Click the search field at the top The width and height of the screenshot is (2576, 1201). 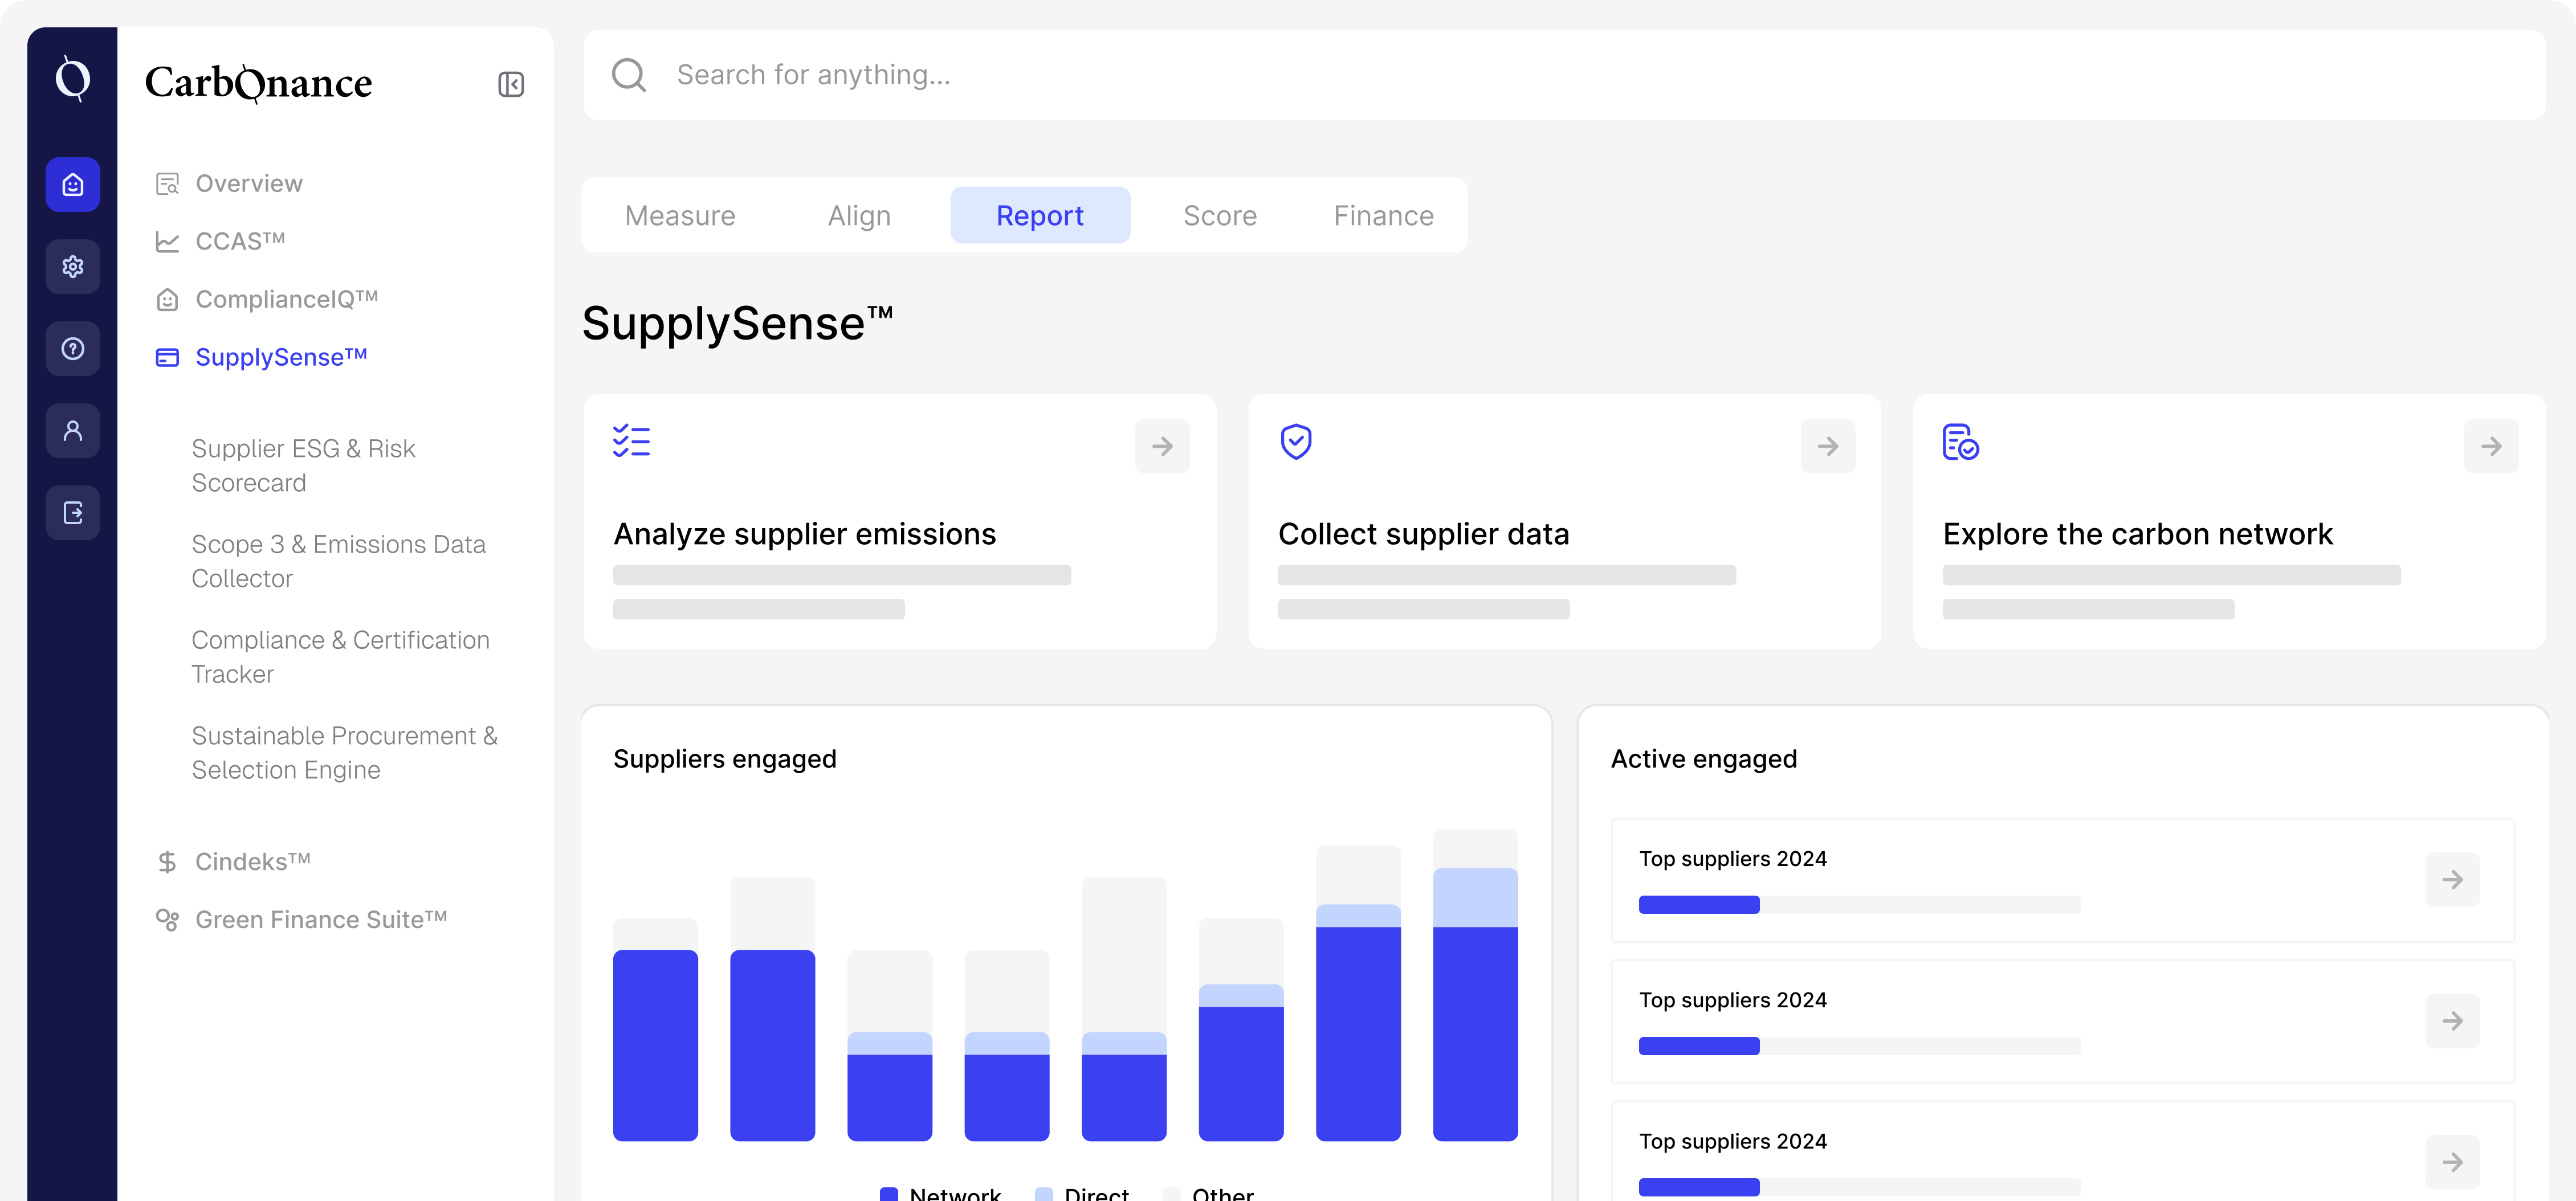[1200, 74]
